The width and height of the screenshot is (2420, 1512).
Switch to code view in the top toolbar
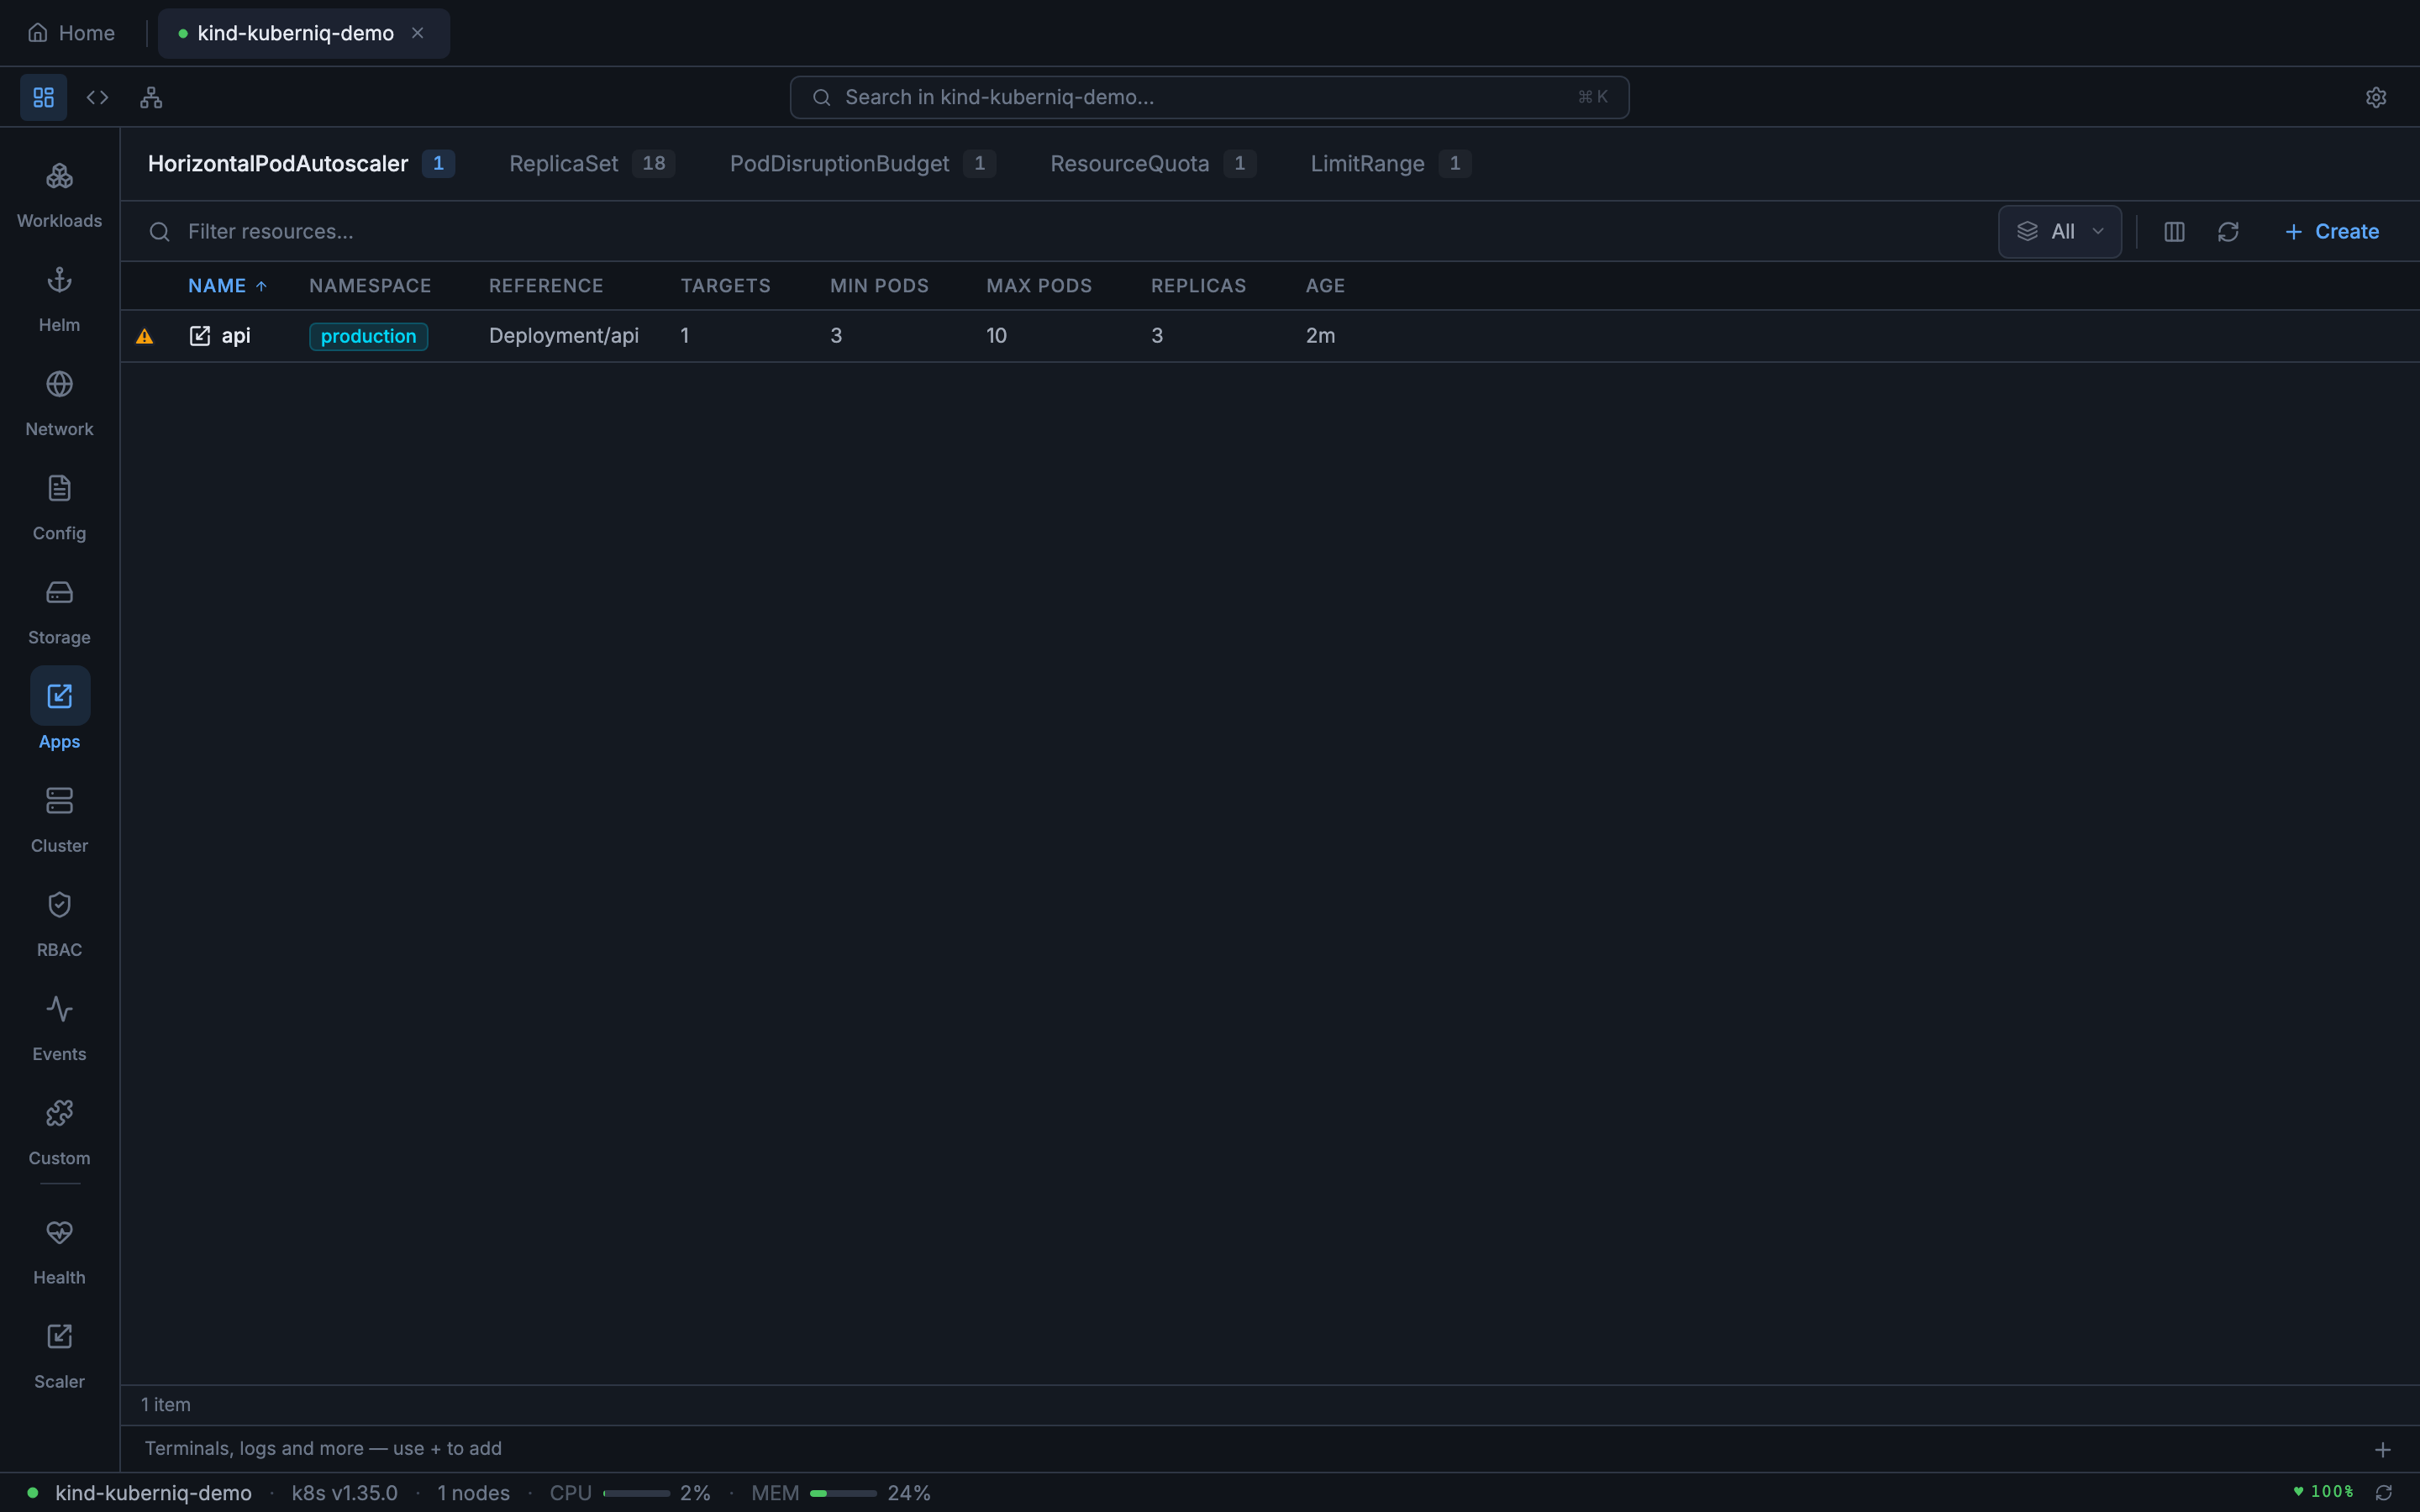[x=97, y=96]
